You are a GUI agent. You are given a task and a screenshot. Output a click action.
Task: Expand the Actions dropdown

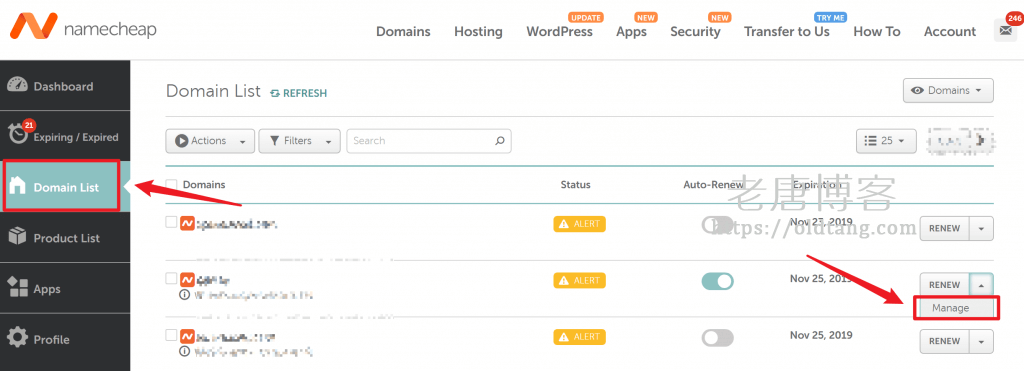(210, 140)
